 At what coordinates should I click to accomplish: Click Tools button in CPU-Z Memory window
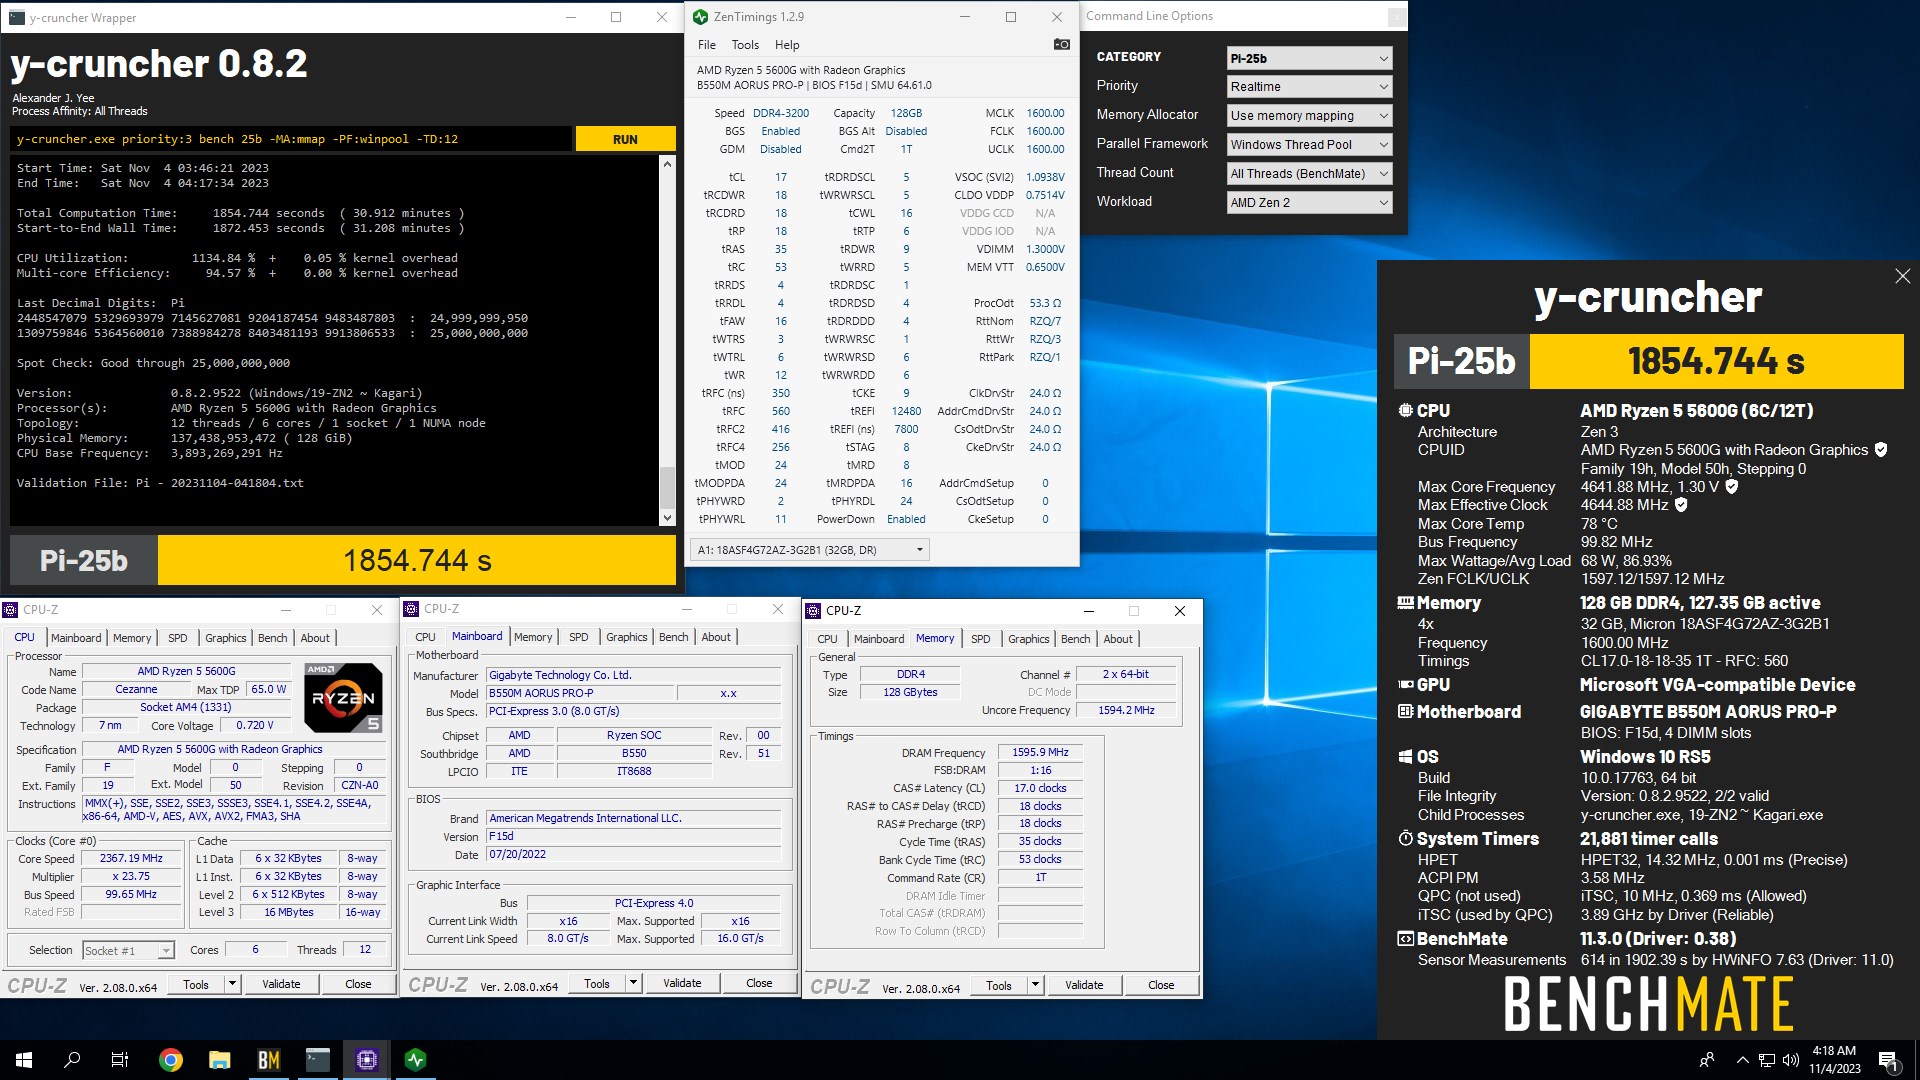click(999, 986)
